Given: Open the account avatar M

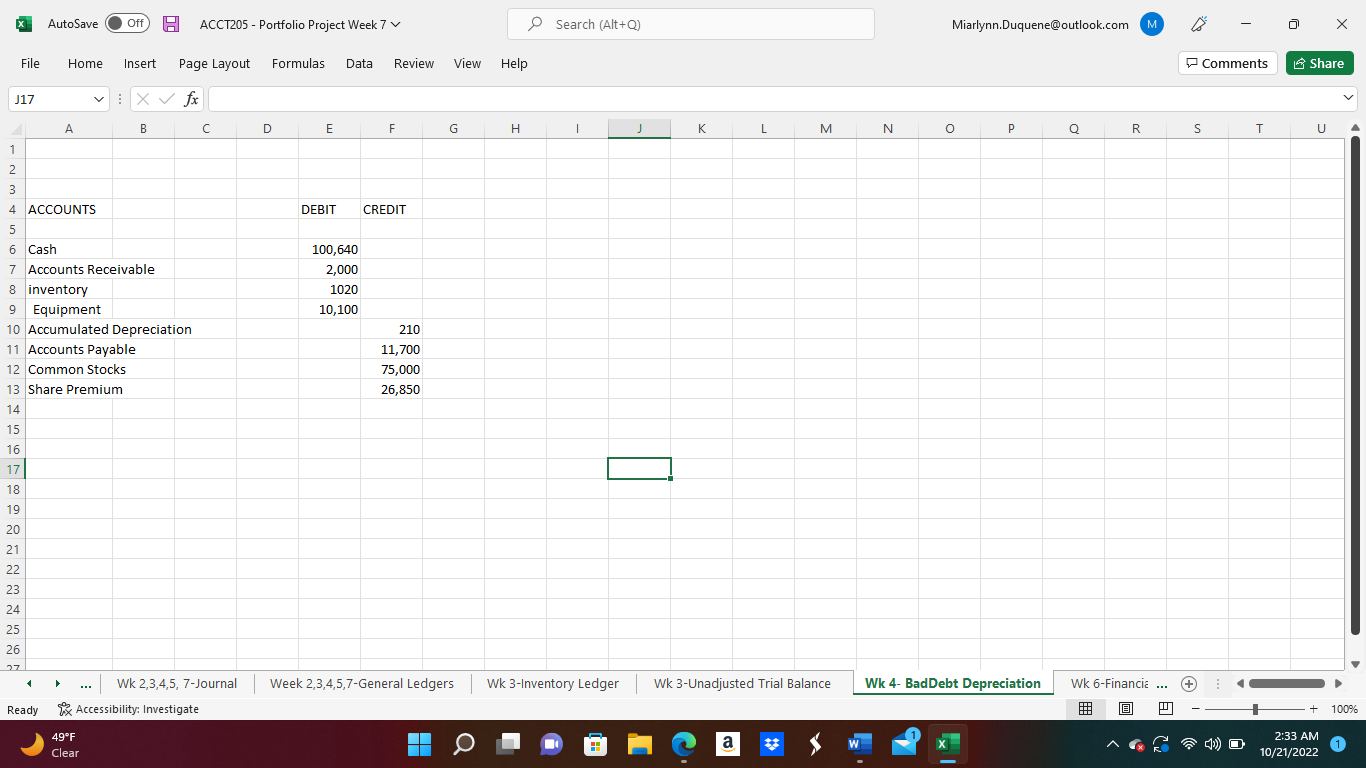Looking at the screenshot, I should [x=1152, y=24].
